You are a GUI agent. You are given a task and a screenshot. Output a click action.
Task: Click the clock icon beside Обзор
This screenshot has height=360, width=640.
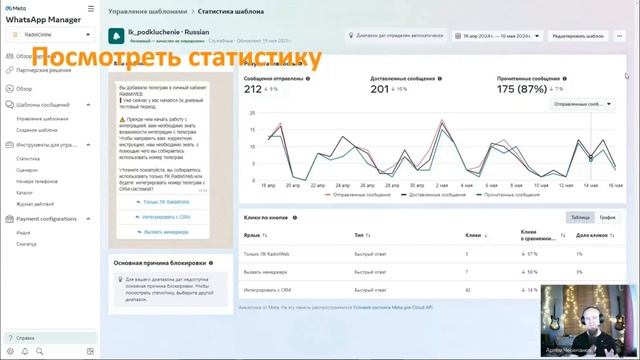point(10,89)
